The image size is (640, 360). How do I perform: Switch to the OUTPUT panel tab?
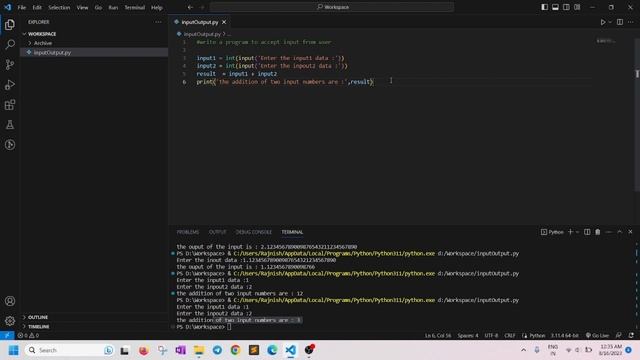(218, 232)
